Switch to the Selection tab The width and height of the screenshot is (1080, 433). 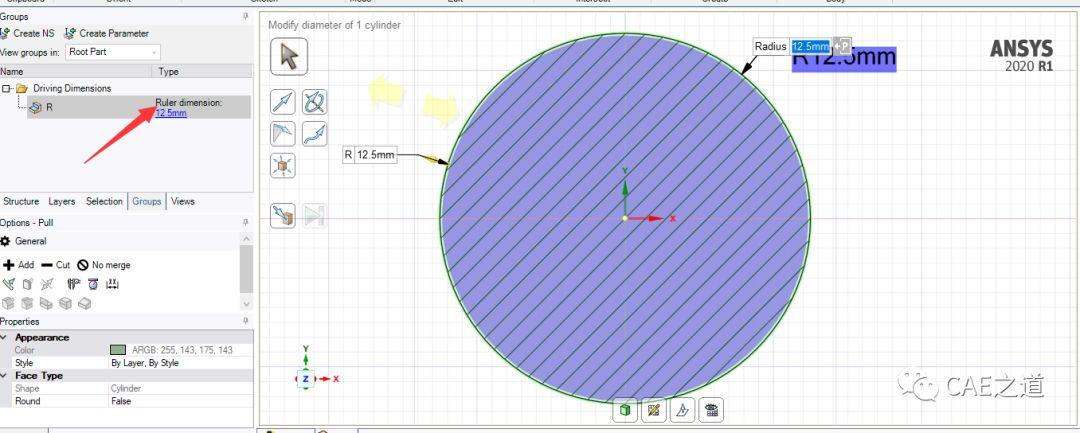104,202
